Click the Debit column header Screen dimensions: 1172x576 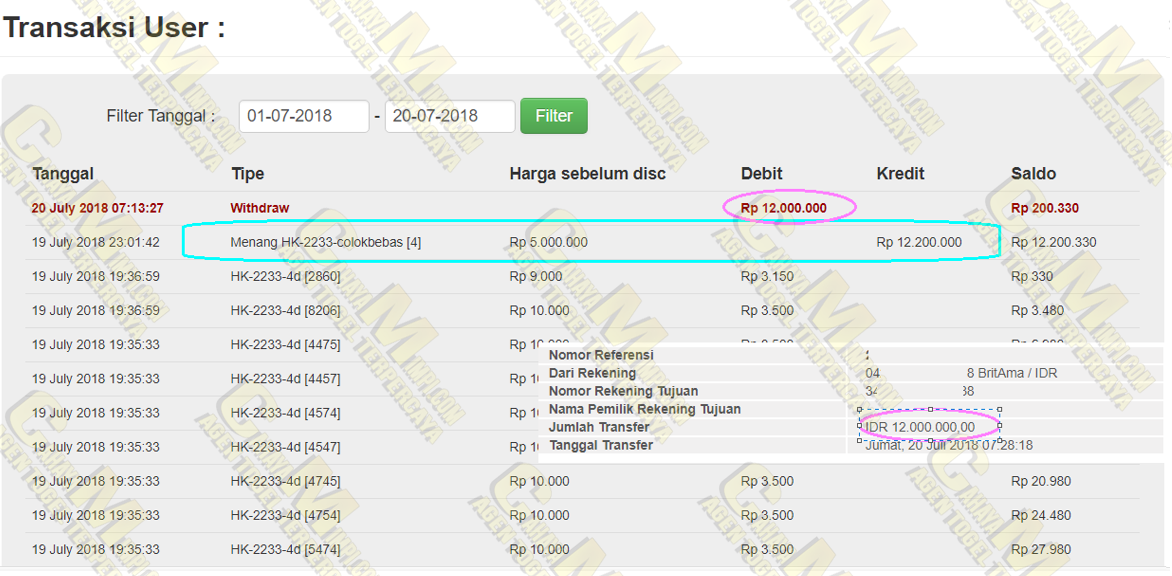761,174
